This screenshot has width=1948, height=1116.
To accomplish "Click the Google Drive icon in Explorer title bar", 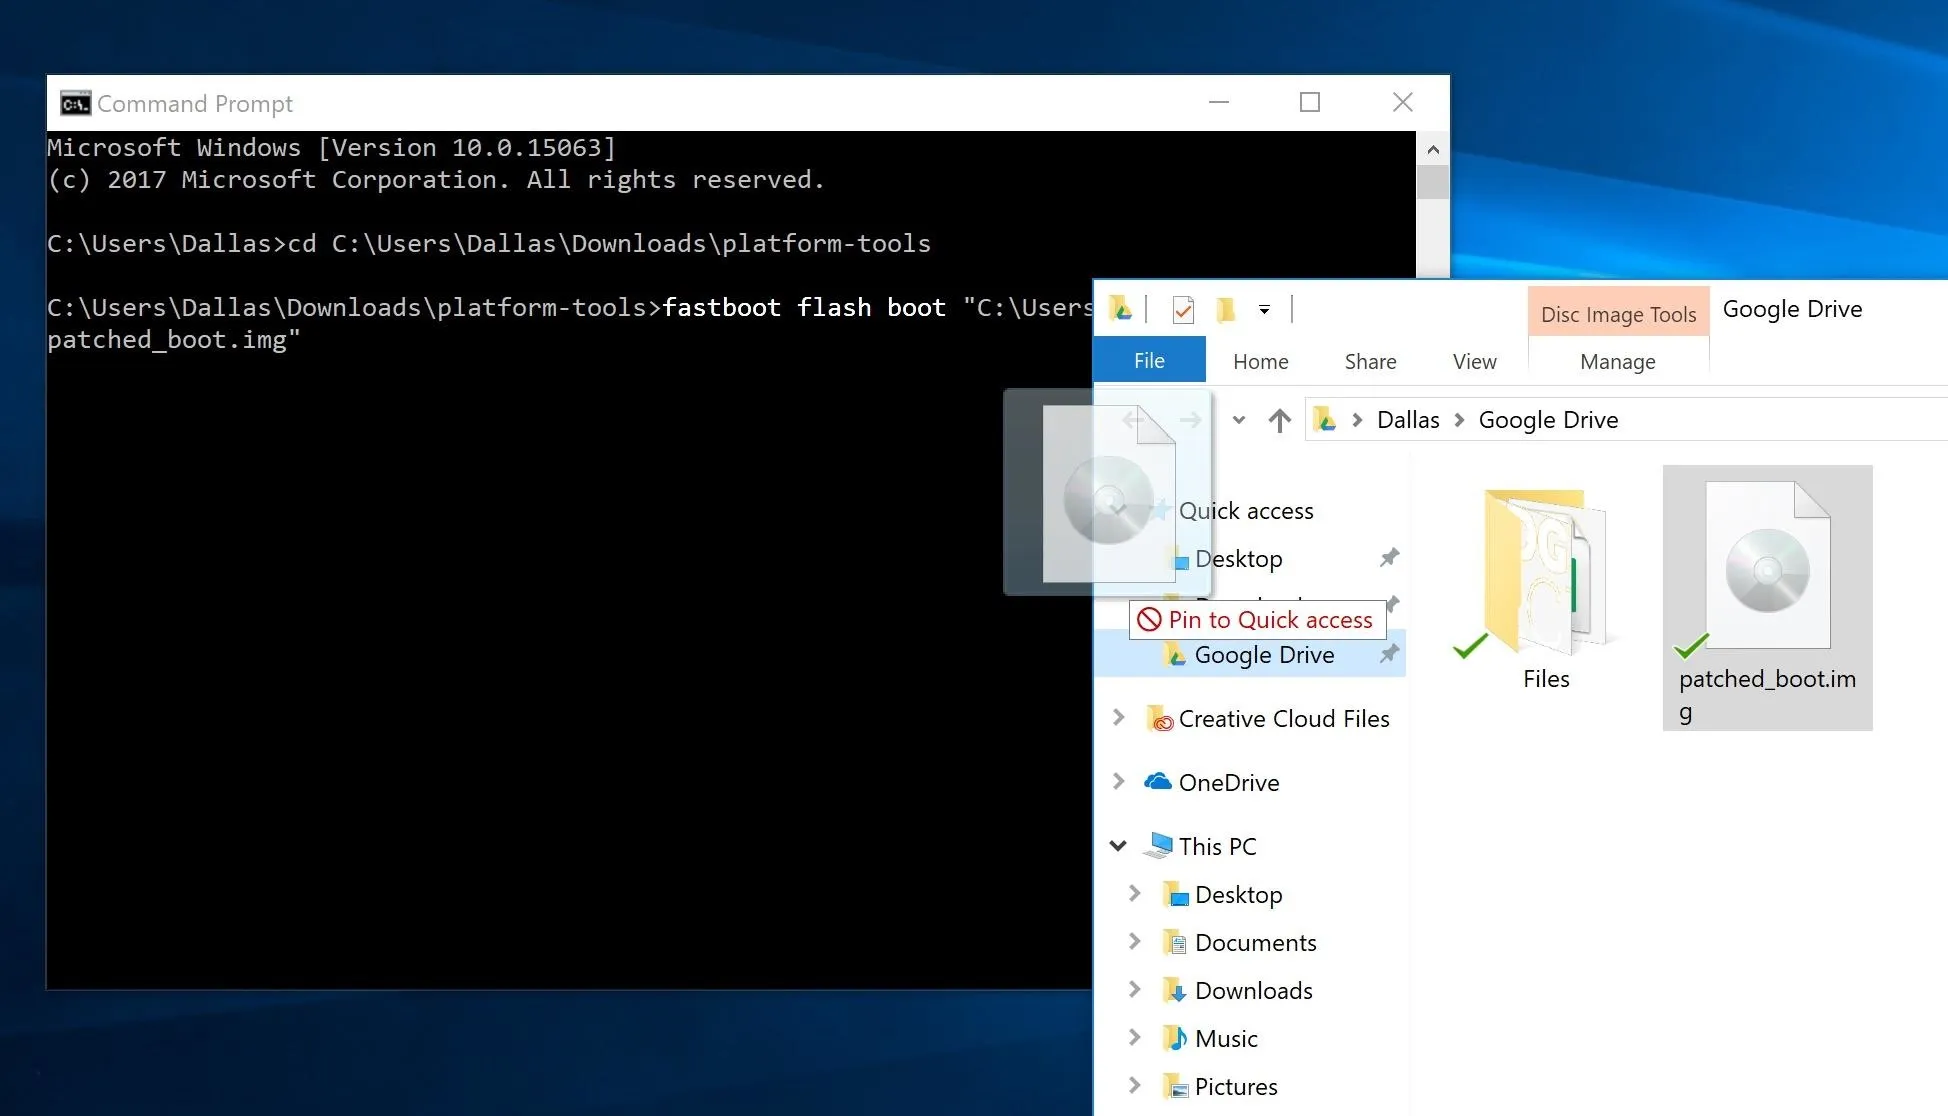I will (x=1121, y=309).
